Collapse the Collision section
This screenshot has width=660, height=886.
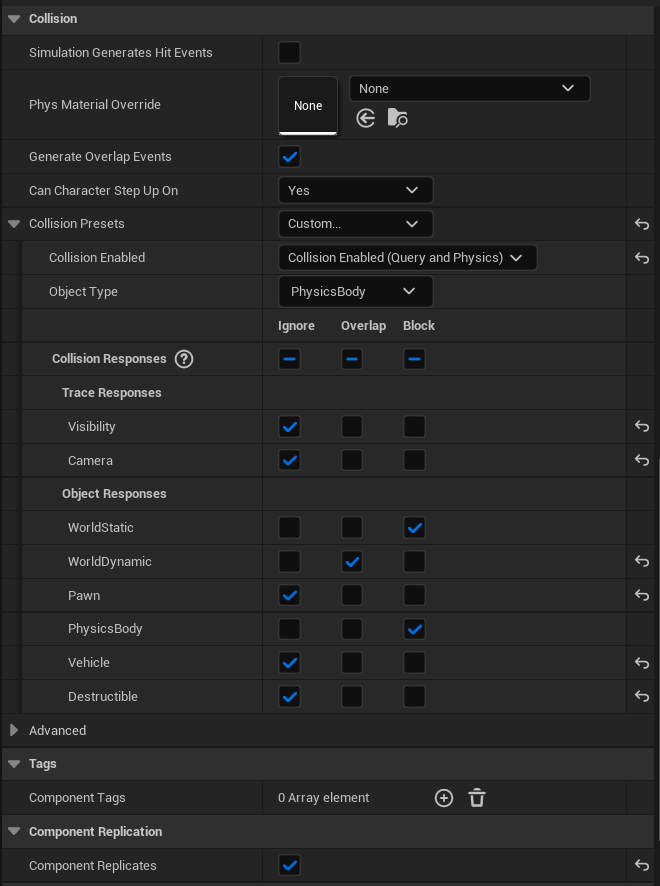14,18
